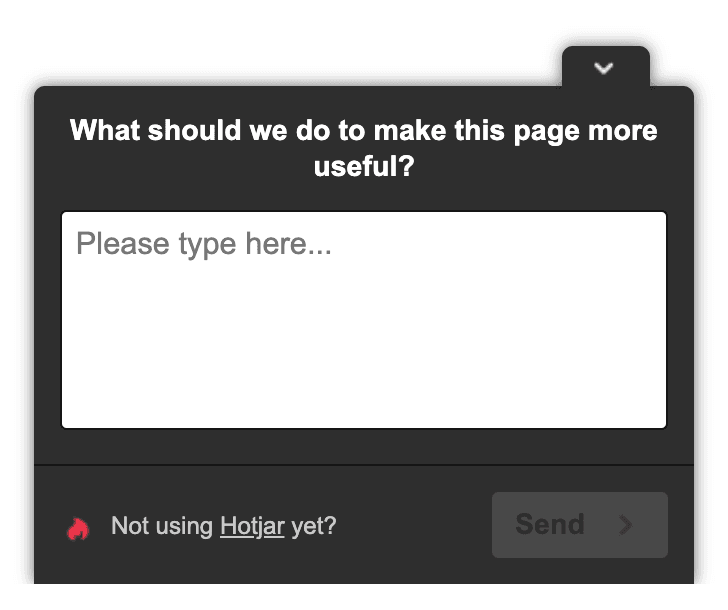
Task: Click the arrow inside the Send button
Action: (626, 525)
